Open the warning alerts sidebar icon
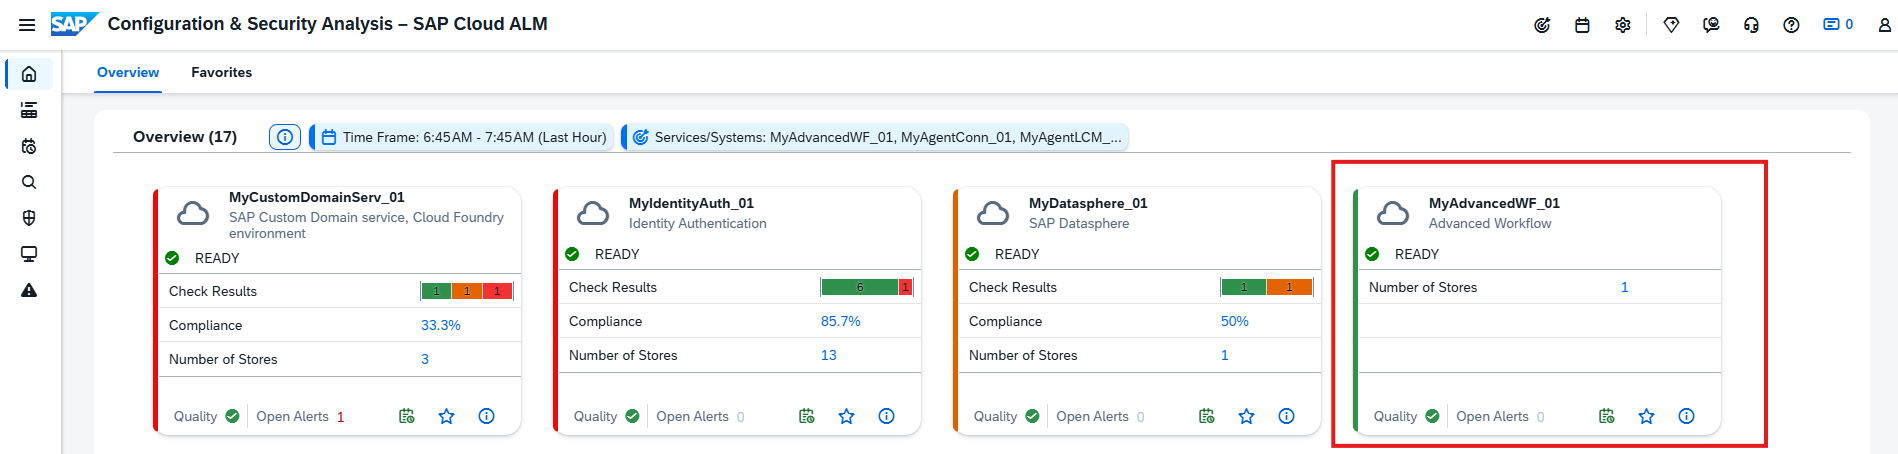 pyautogui.click(x=29, y=290)
